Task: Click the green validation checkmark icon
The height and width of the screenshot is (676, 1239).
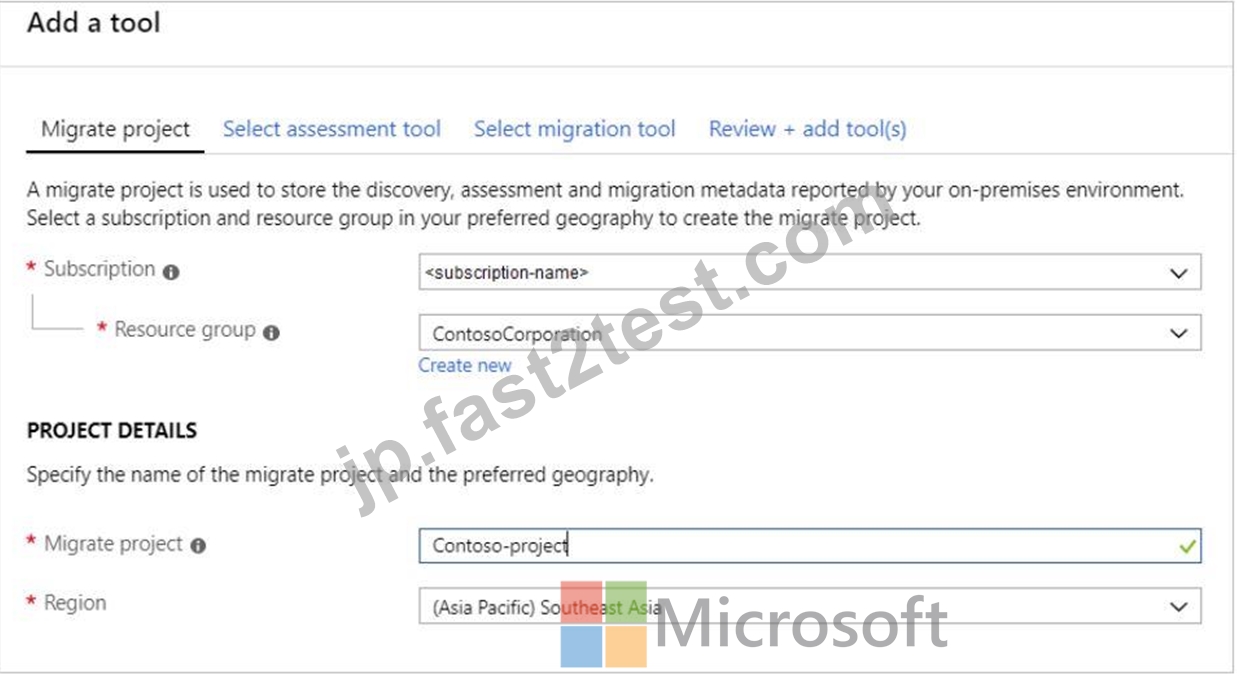Action: point(1187,547)
